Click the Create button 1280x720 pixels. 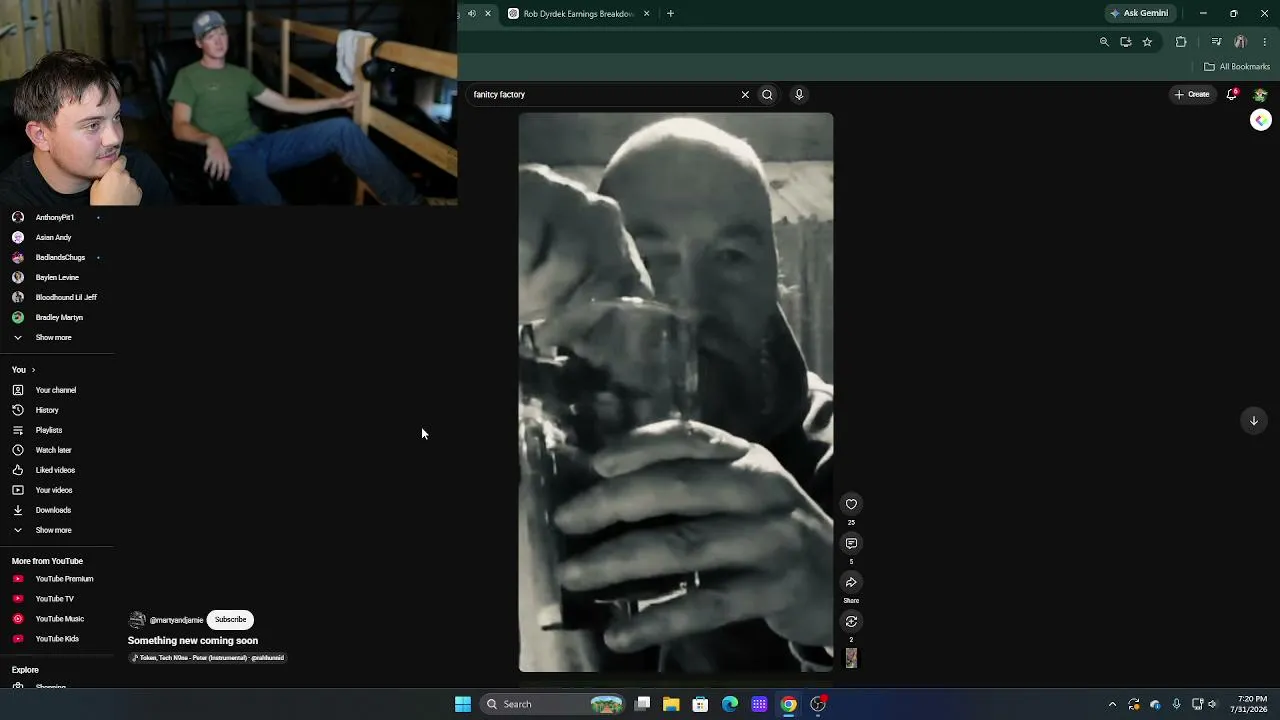pyautogui.click(x=1192, y=94)
